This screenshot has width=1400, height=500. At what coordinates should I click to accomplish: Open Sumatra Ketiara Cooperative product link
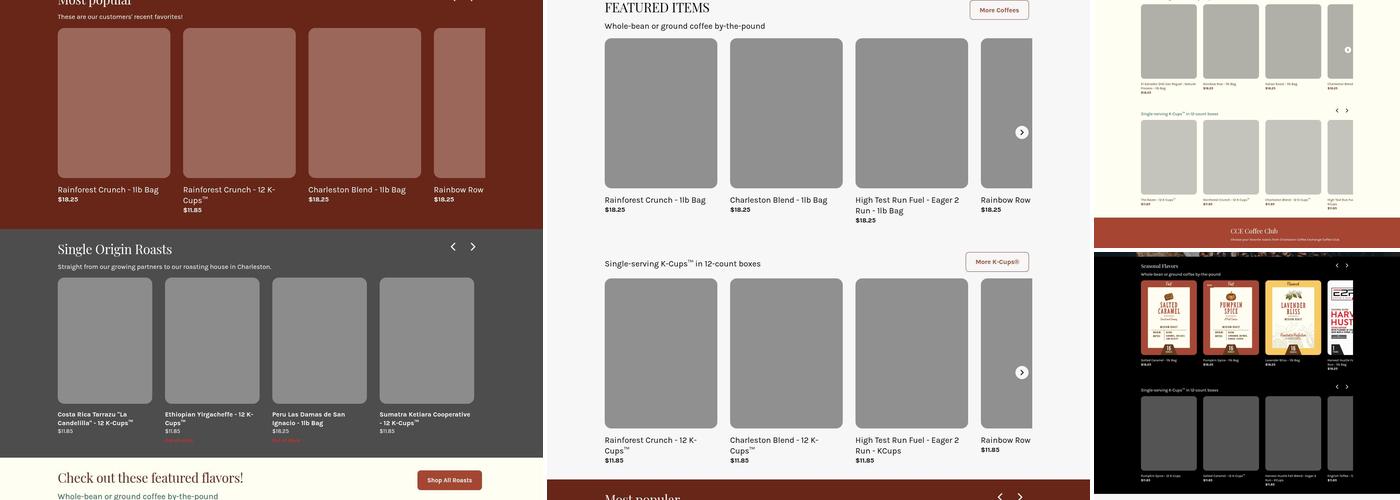click(424, 418)
